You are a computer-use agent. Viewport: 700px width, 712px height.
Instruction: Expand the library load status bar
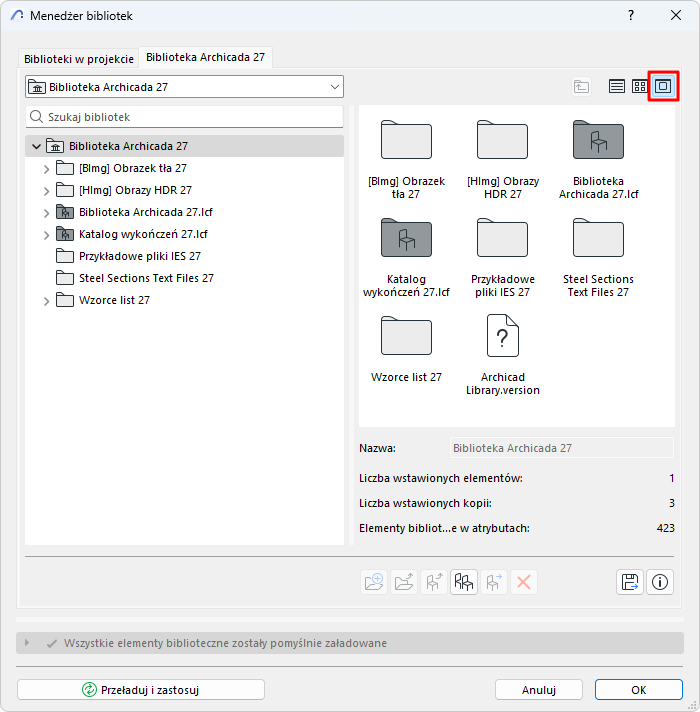point(27,643)
